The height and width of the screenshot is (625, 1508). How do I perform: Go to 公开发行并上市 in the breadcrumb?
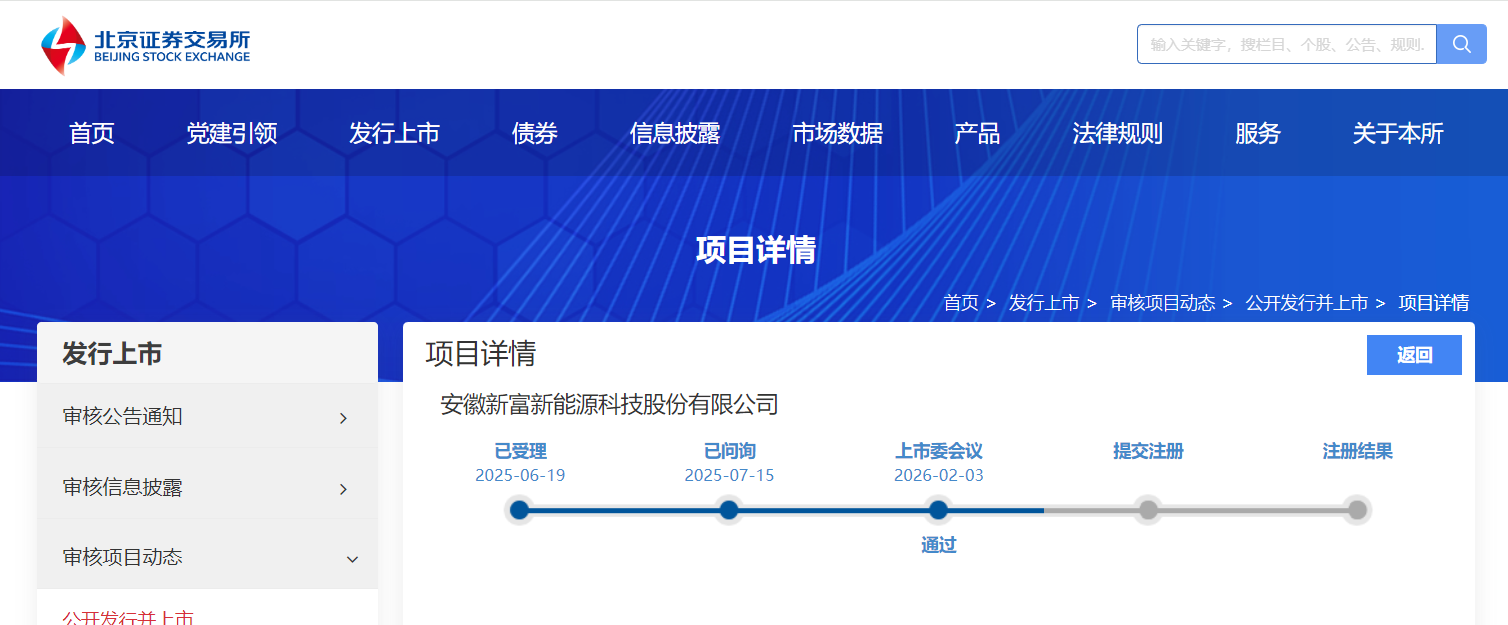click(x=1307, y=303)
